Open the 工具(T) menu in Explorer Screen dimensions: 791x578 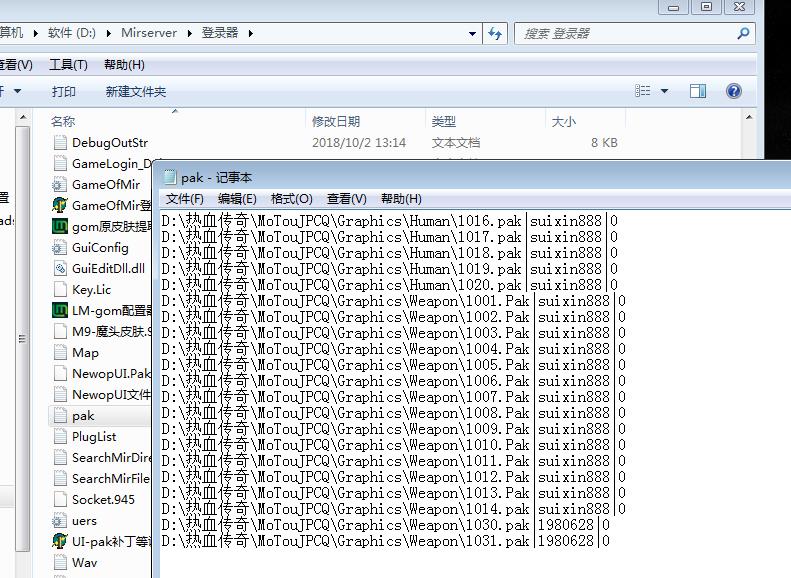[68, 65]
